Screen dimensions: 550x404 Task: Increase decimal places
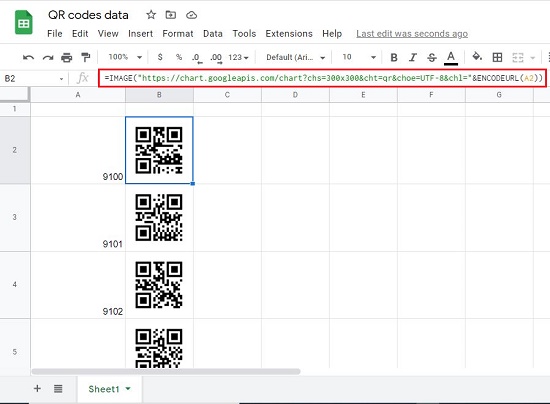coord(216,58)
